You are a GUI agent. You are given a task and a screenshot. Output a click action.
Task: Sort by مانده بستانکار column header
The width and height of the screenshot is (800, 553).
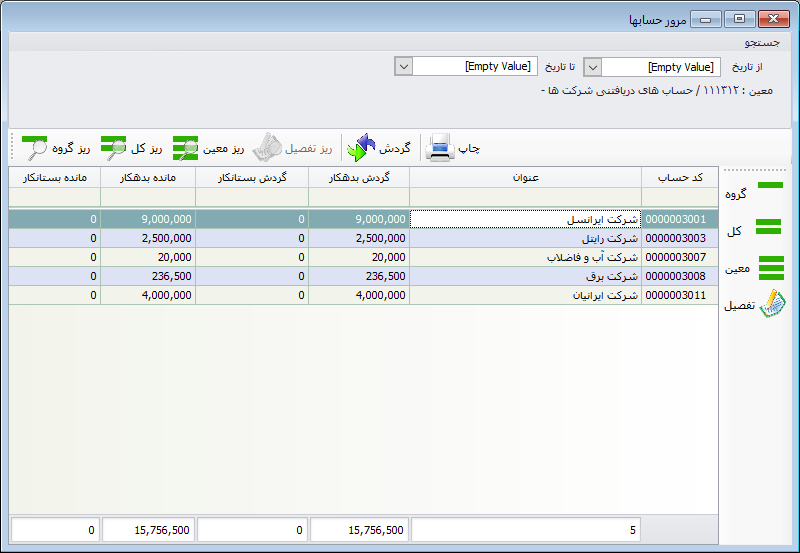point(55,178)
